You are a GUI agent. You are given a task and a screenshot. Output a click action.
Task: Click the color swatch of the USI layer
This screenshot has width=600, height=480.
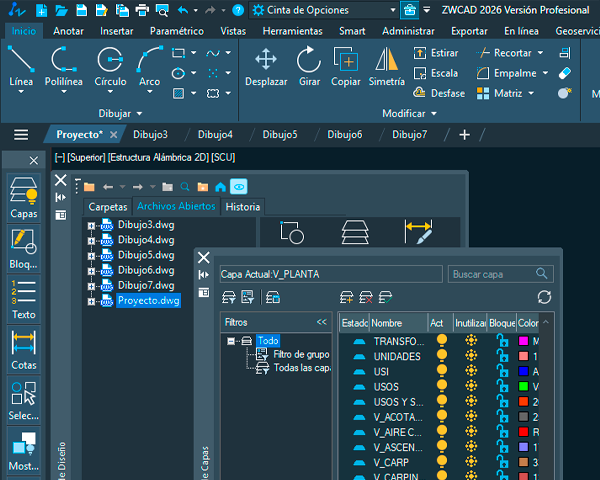(523, 371)
